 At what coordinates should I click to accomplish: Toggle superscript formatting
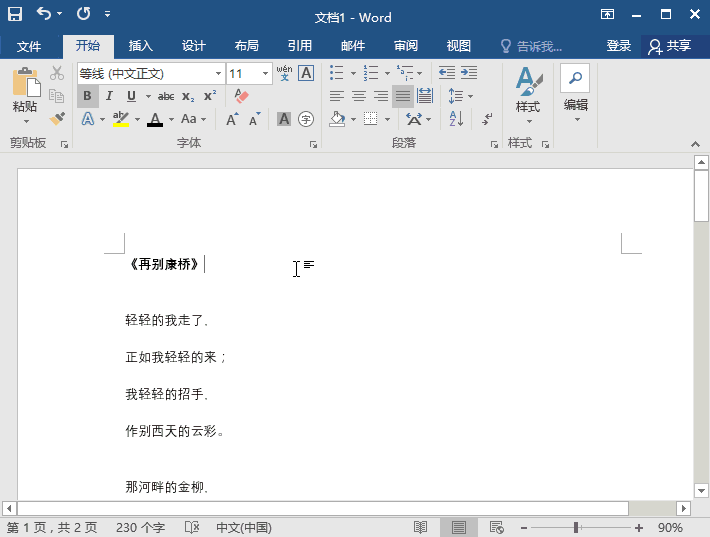point(210,96)
